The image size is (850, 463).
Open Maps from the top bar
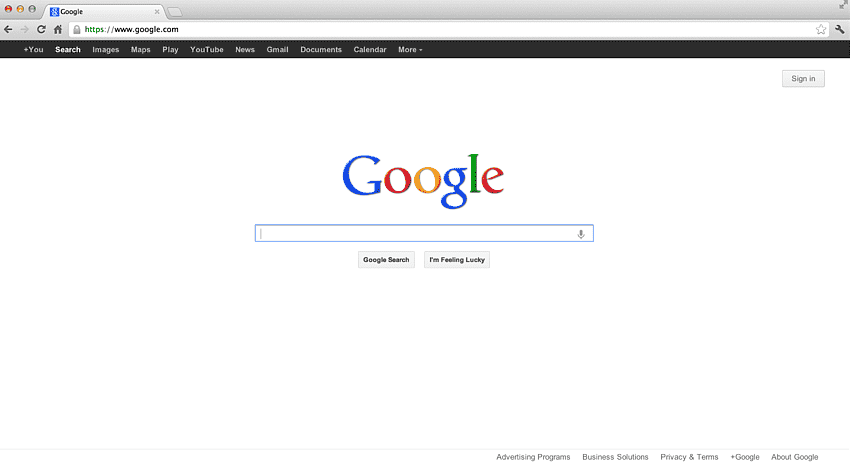click(x=140, y=49)
